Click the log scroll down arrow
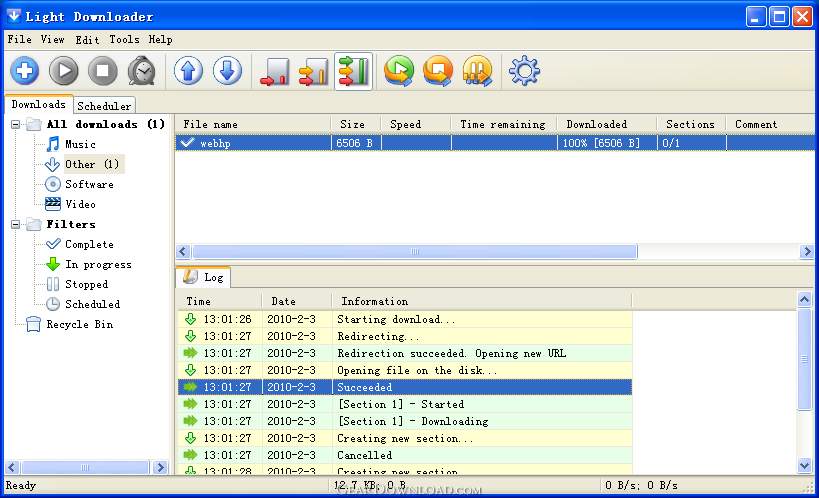819x498 pixels. (804, 465)
